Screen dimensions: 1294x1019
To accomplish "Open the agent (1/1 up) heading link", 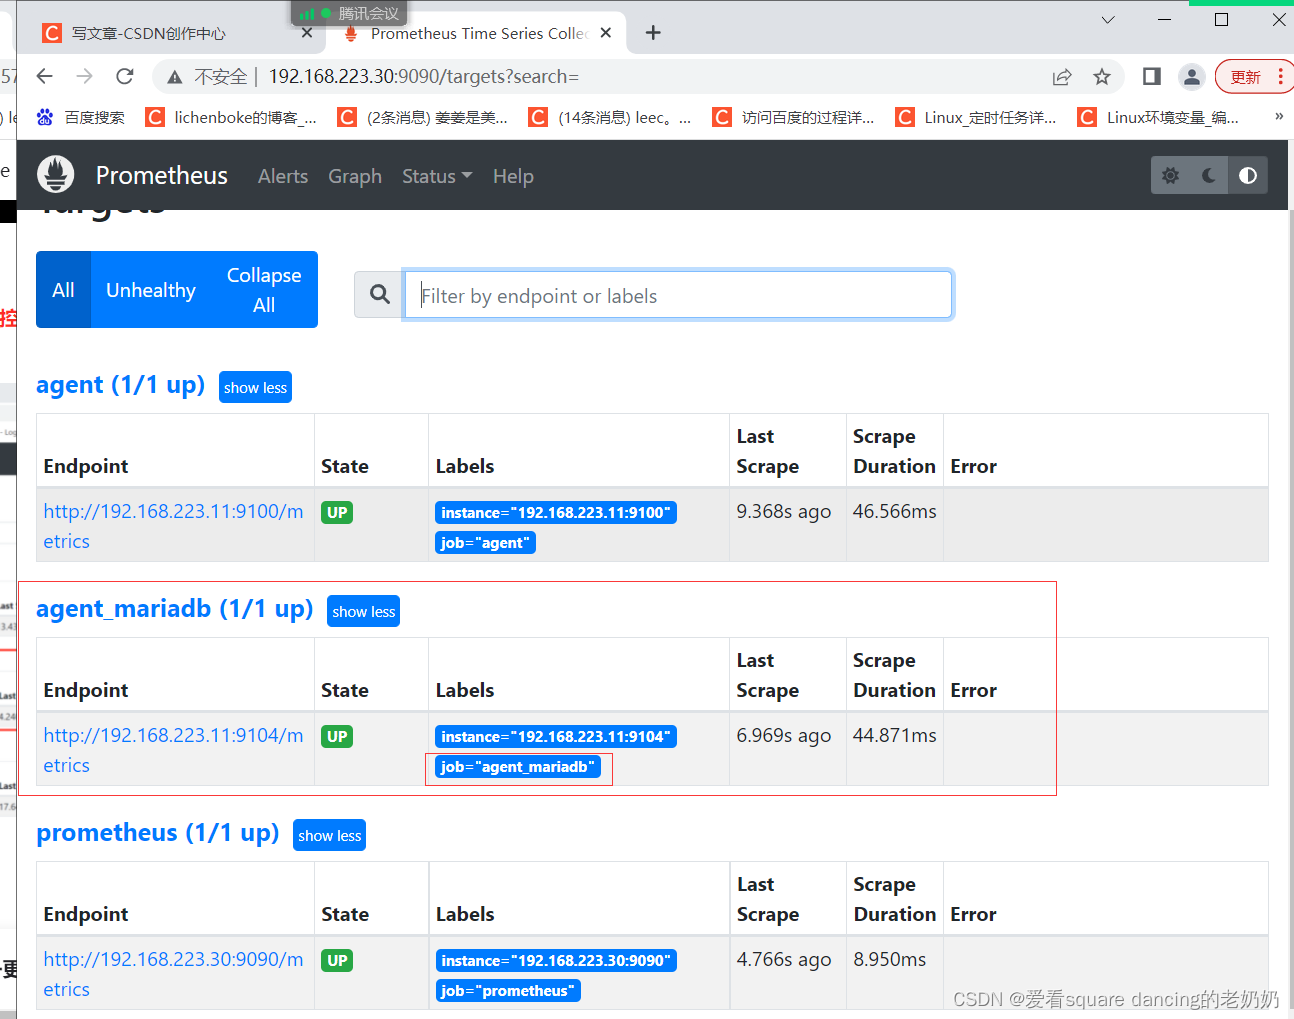I will pyautogui.click(x=120, y=385).
